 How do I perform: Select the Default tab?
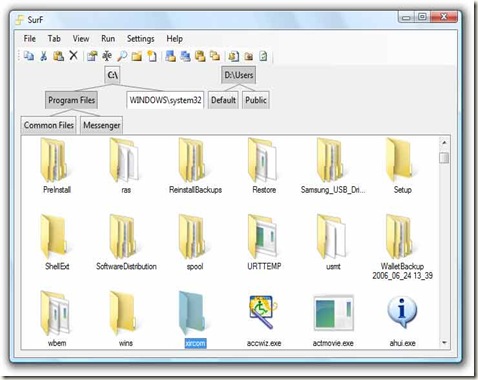[x=223, y=100]
